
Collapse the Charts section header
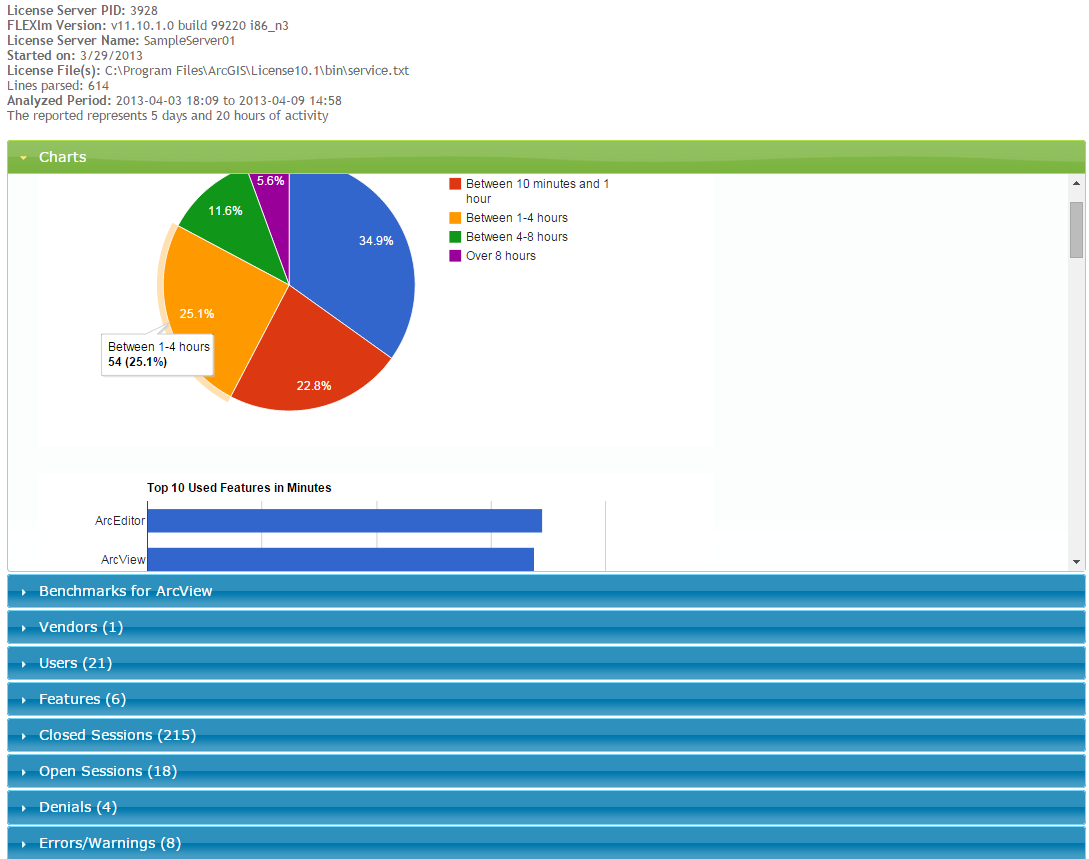pos(62,157)
